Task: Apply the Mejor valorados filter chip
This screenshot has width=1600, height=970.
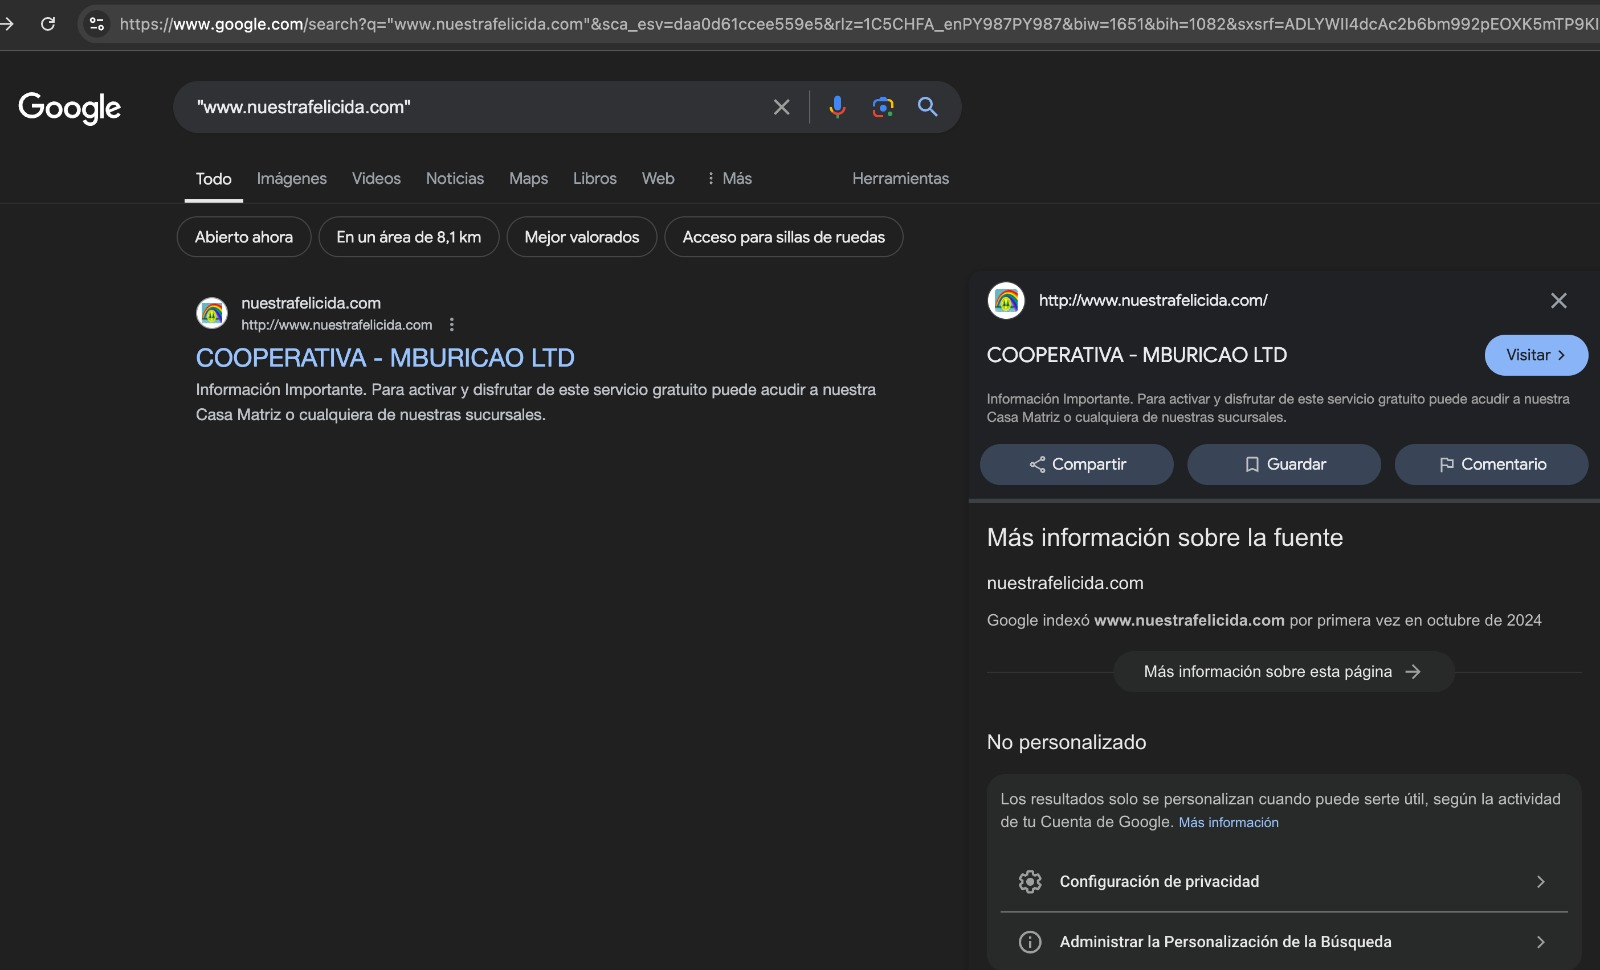Action: tap(582, 237)
